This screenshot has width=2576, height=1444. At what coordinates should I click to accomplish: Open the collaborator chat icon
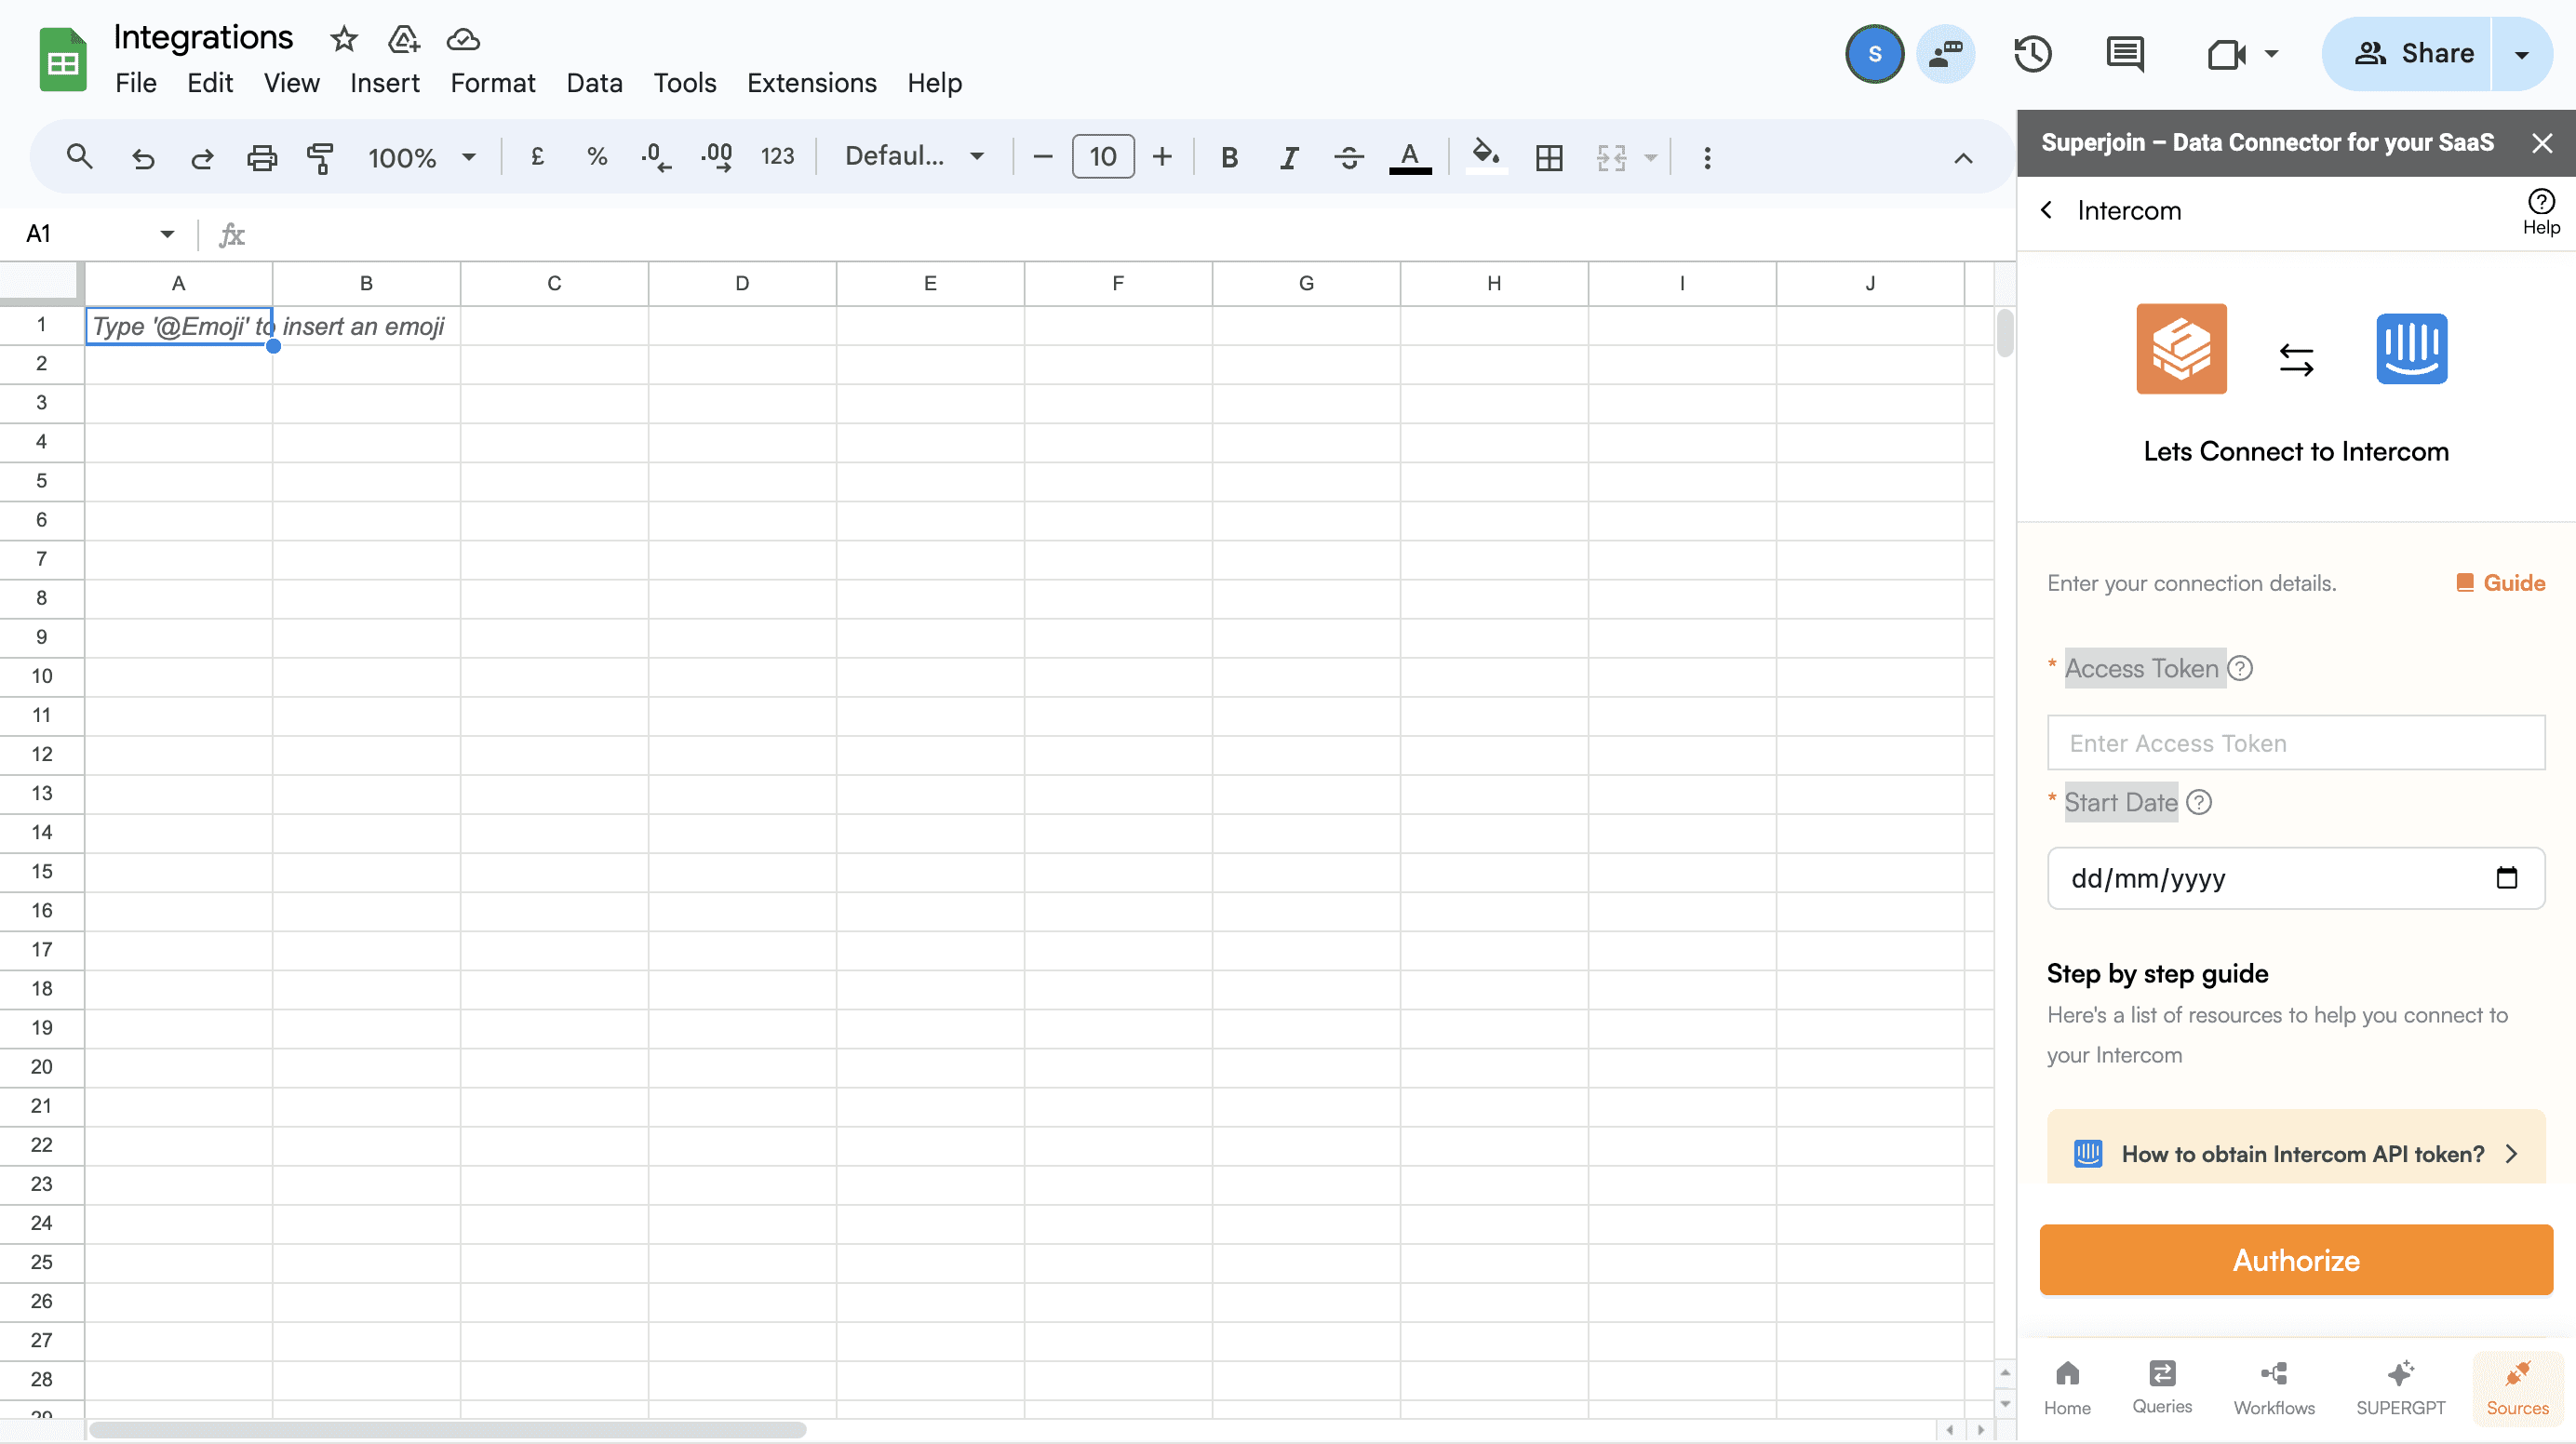pyautogui.click(x=1945, y=54)
